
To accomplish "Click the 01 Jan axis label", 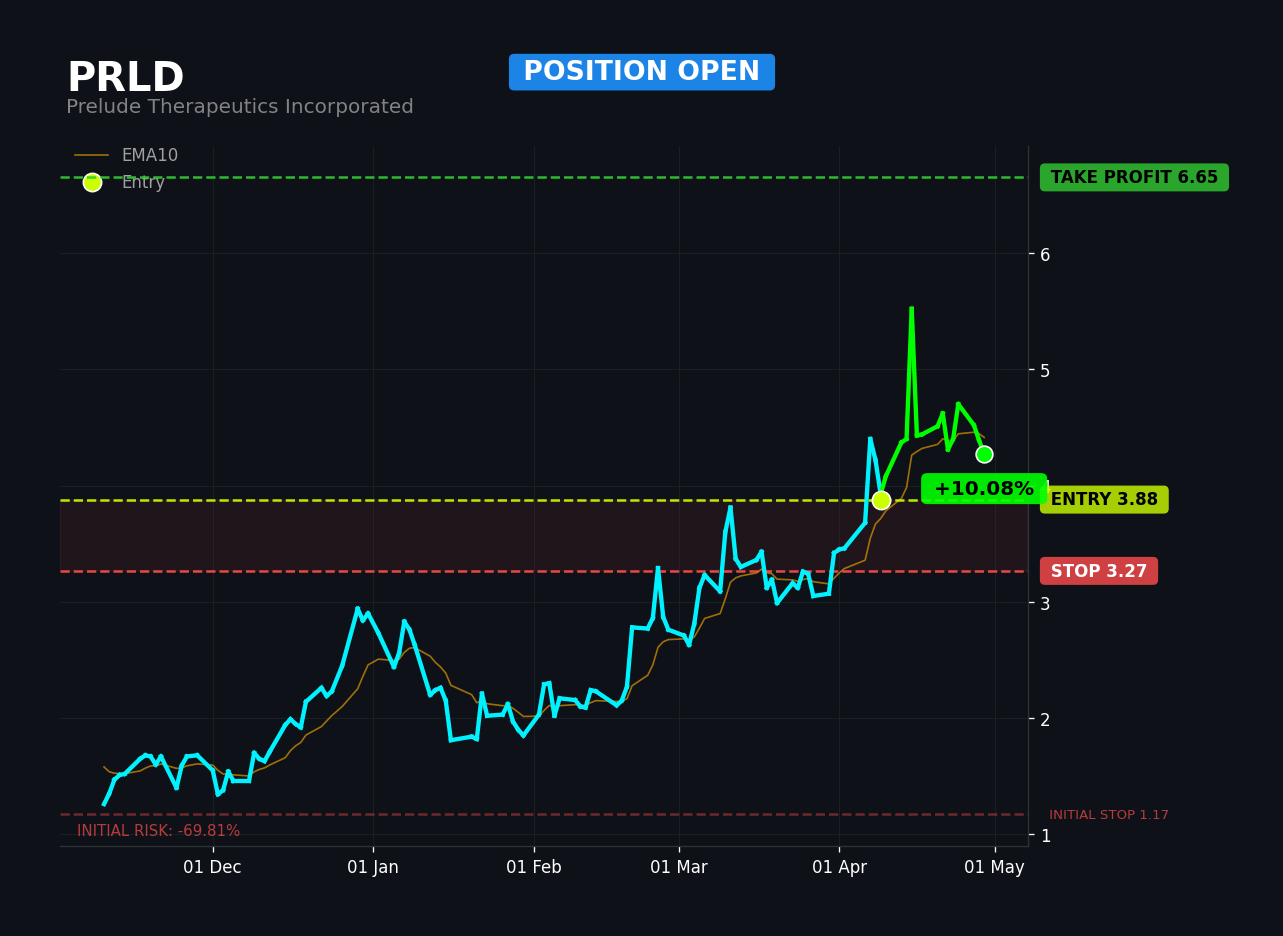I will [373, 868].
